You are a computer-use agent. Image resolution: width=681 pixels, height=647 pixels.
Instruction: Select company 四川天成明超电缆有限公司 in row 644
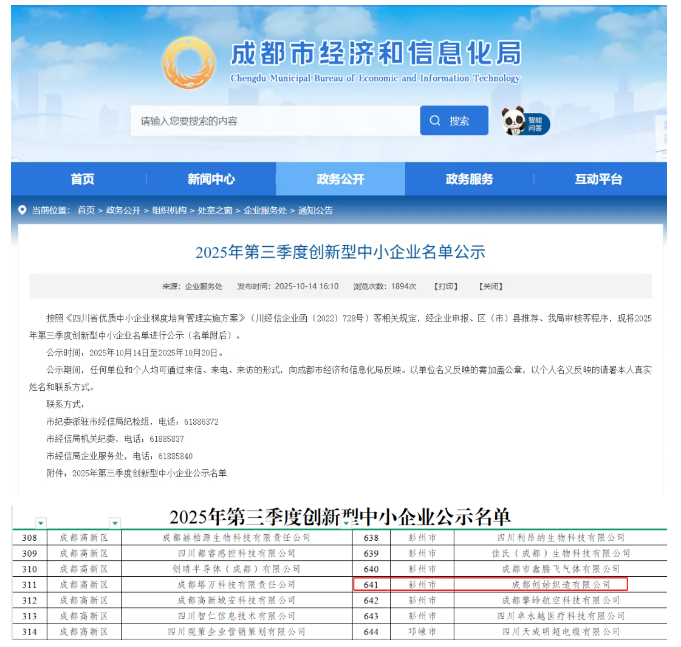pyautogui.click(x=561, y=631)
